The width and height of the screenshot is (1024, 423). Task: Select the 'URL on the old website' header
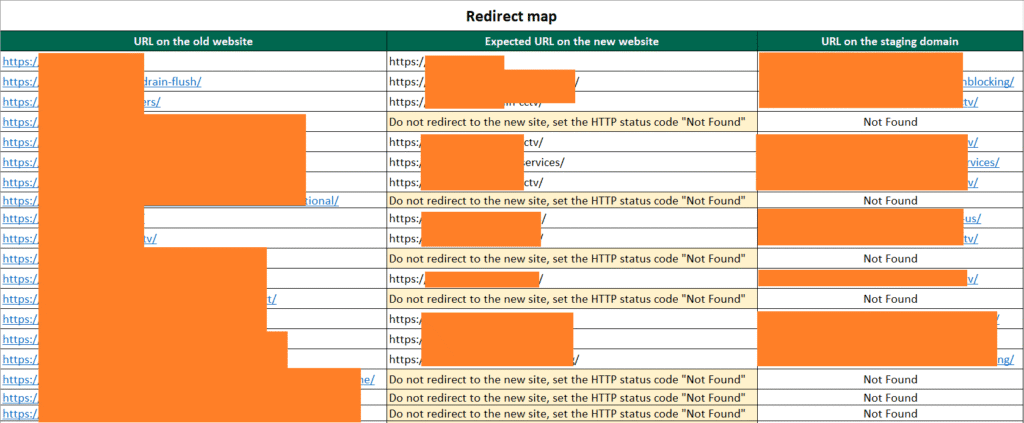point(193,41)
